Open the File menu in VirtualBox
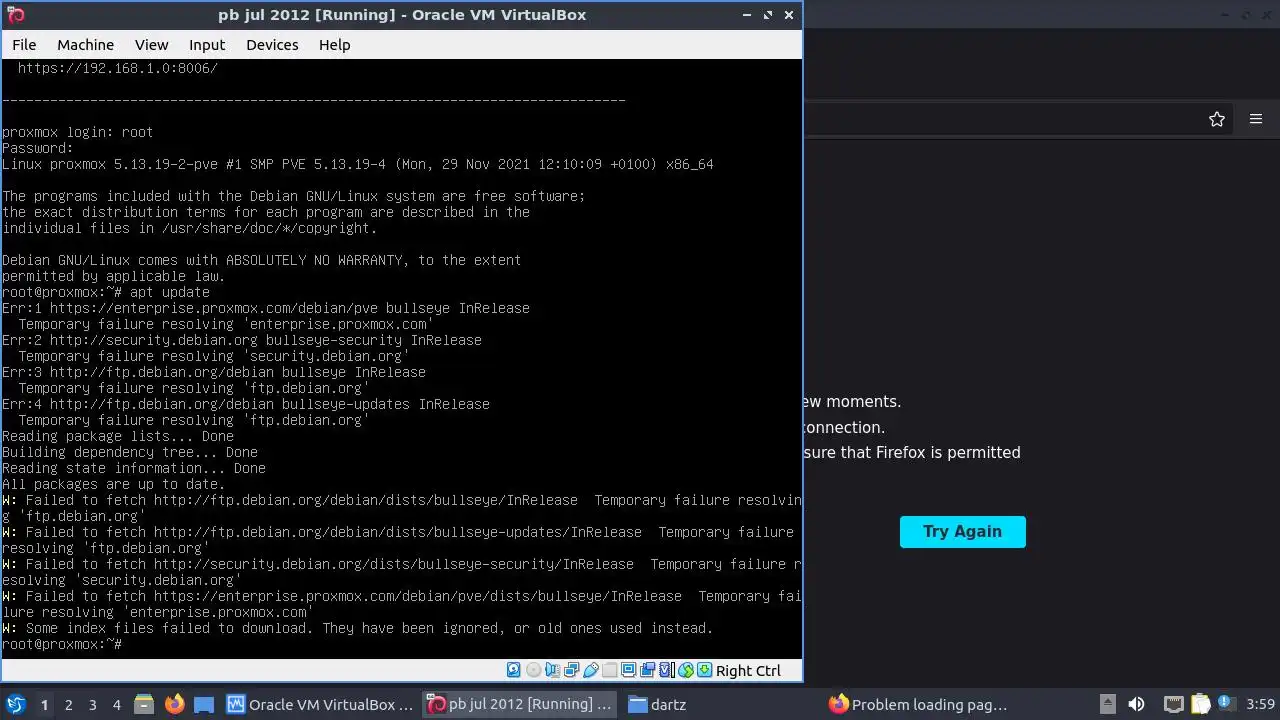Screen dimensions: 1280x720 tap(24, 45)
